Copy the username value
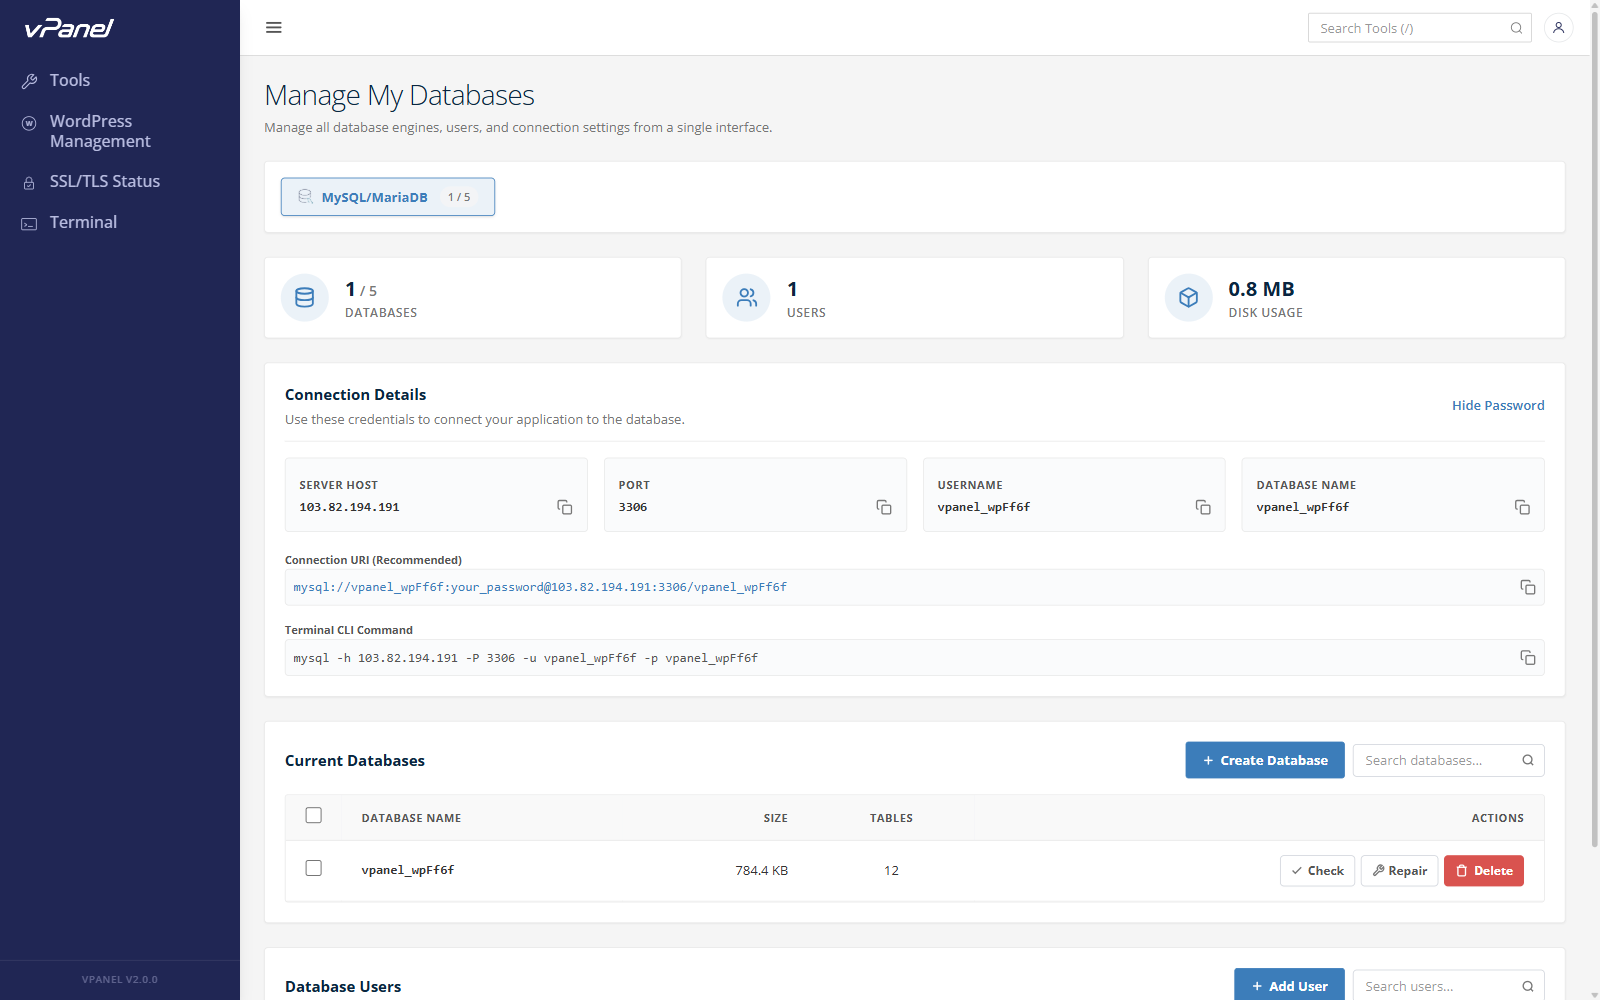The image size is (1600, 1000). 1203,508
